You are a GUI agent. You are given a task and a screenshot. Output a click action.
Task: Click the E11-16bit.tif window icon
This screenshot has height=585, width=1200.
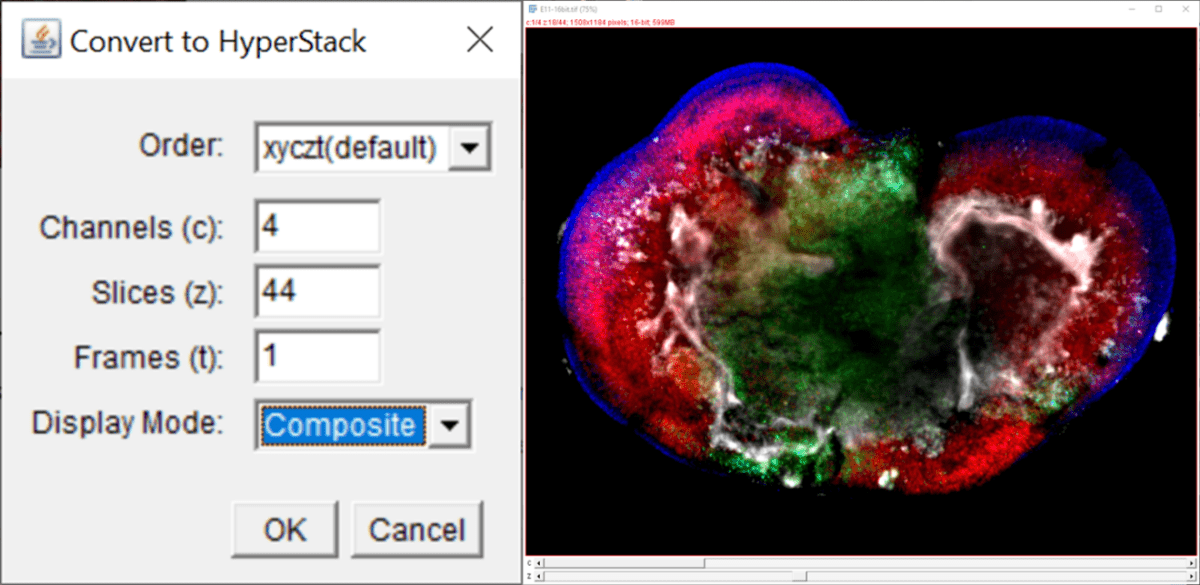[531, 7]
